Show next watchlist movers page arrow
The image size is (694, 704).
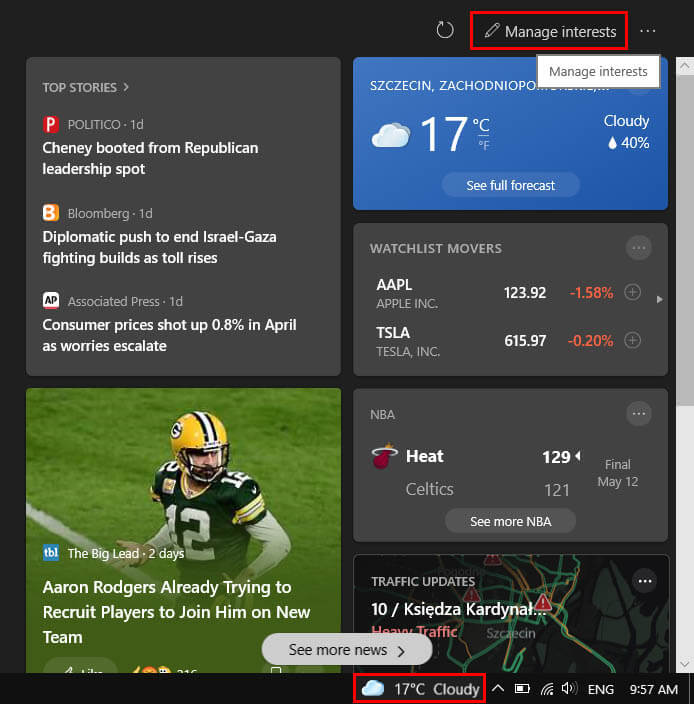(x=659, y=299)
